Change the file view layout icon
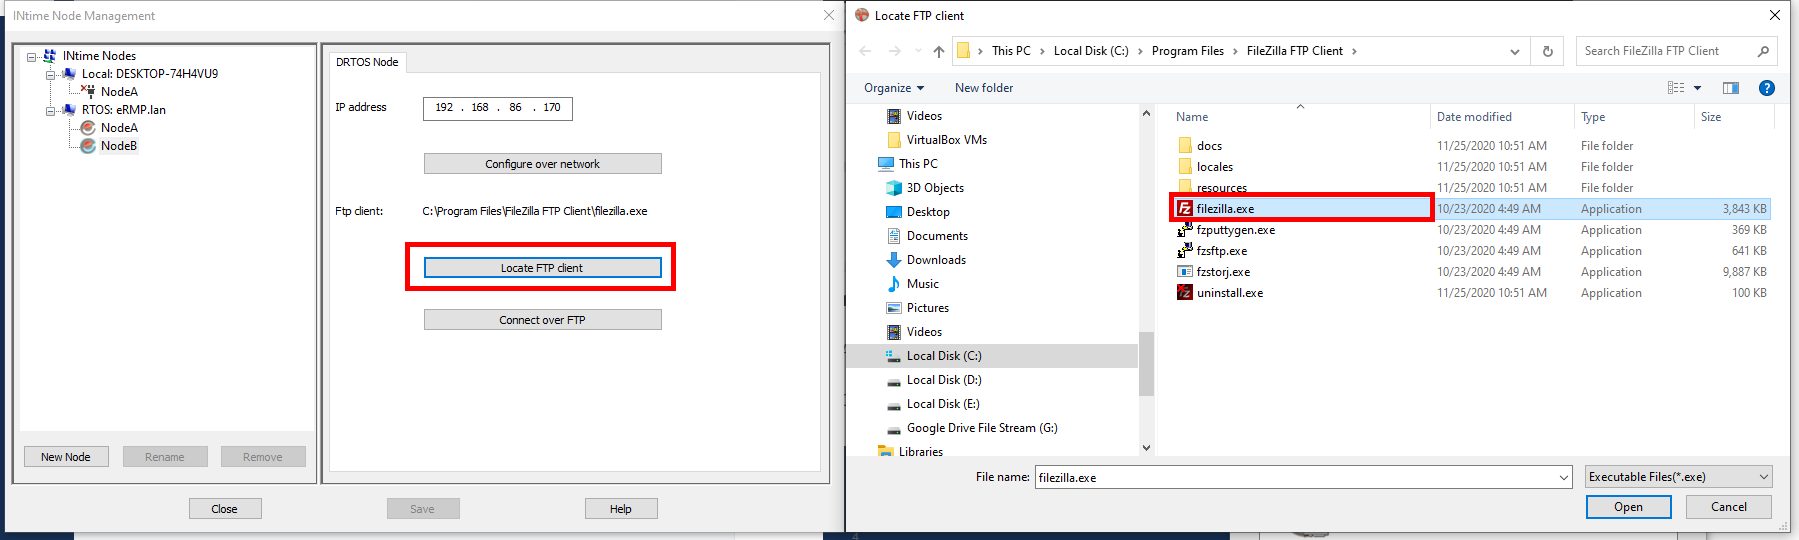This screenshot has height=540, width=1799. click(x=1676, y=88)
